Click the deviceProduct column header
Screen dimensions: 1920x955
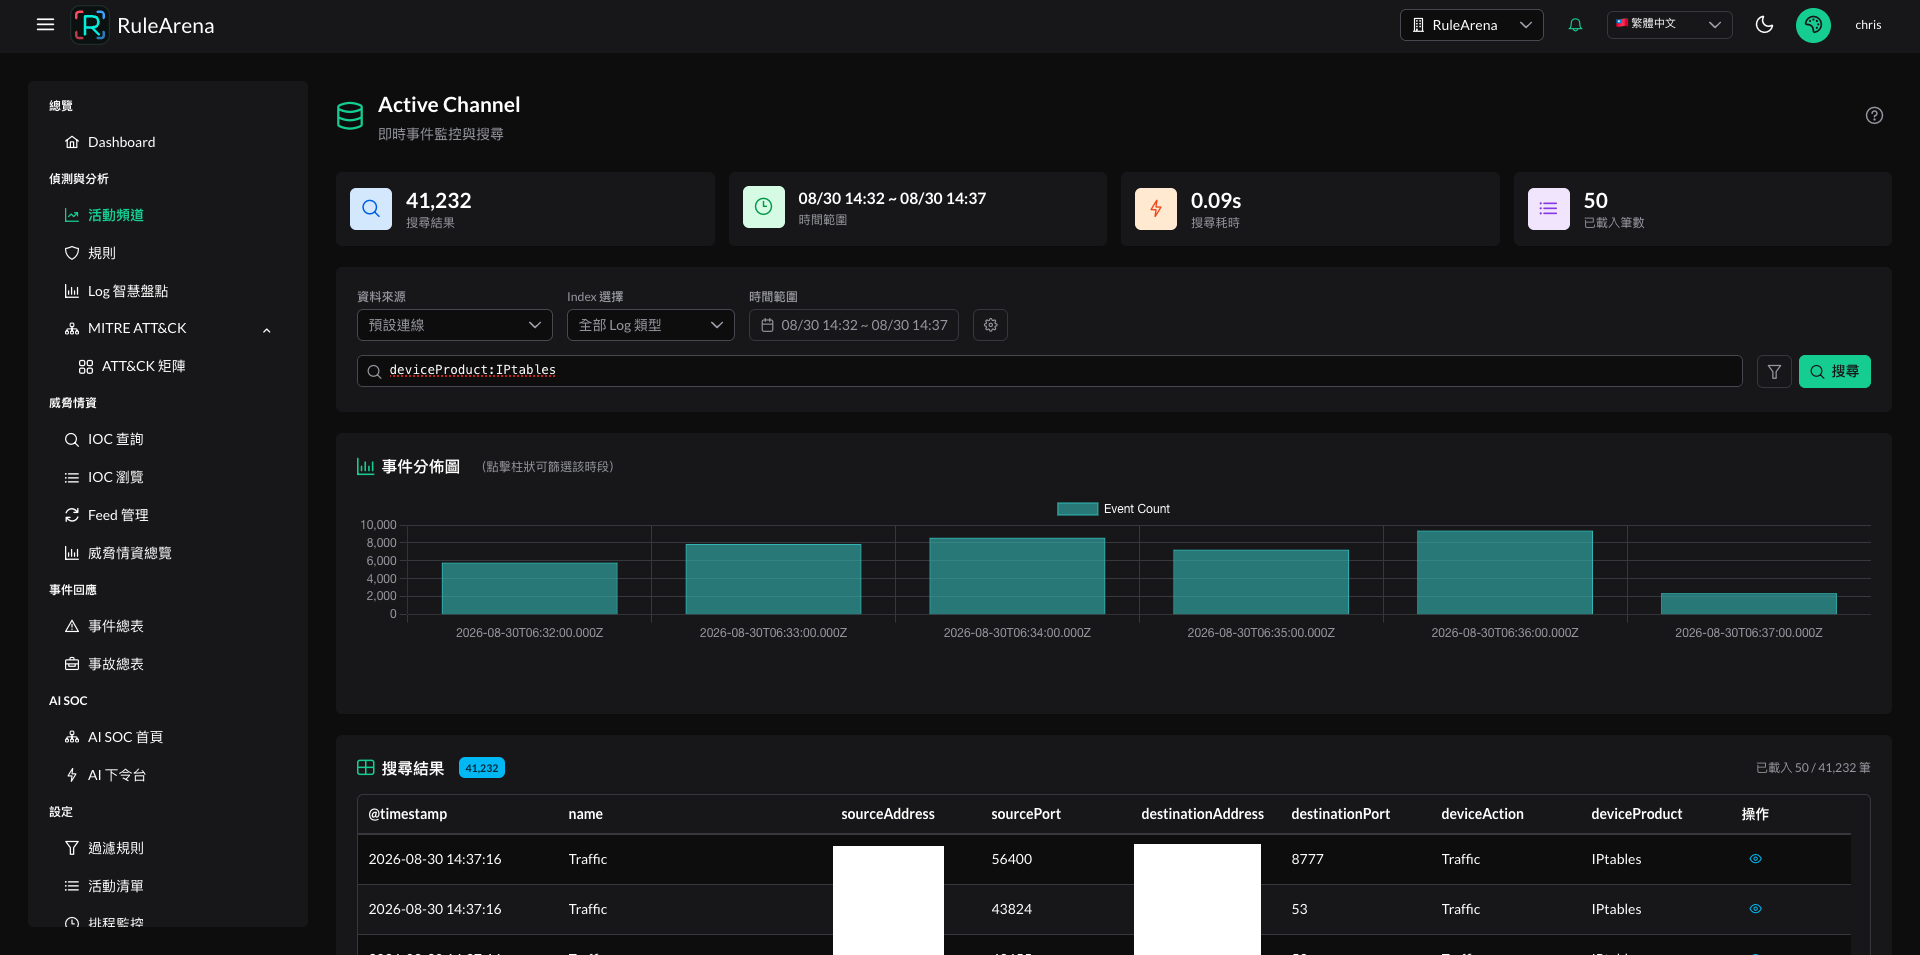(1636, 814)
